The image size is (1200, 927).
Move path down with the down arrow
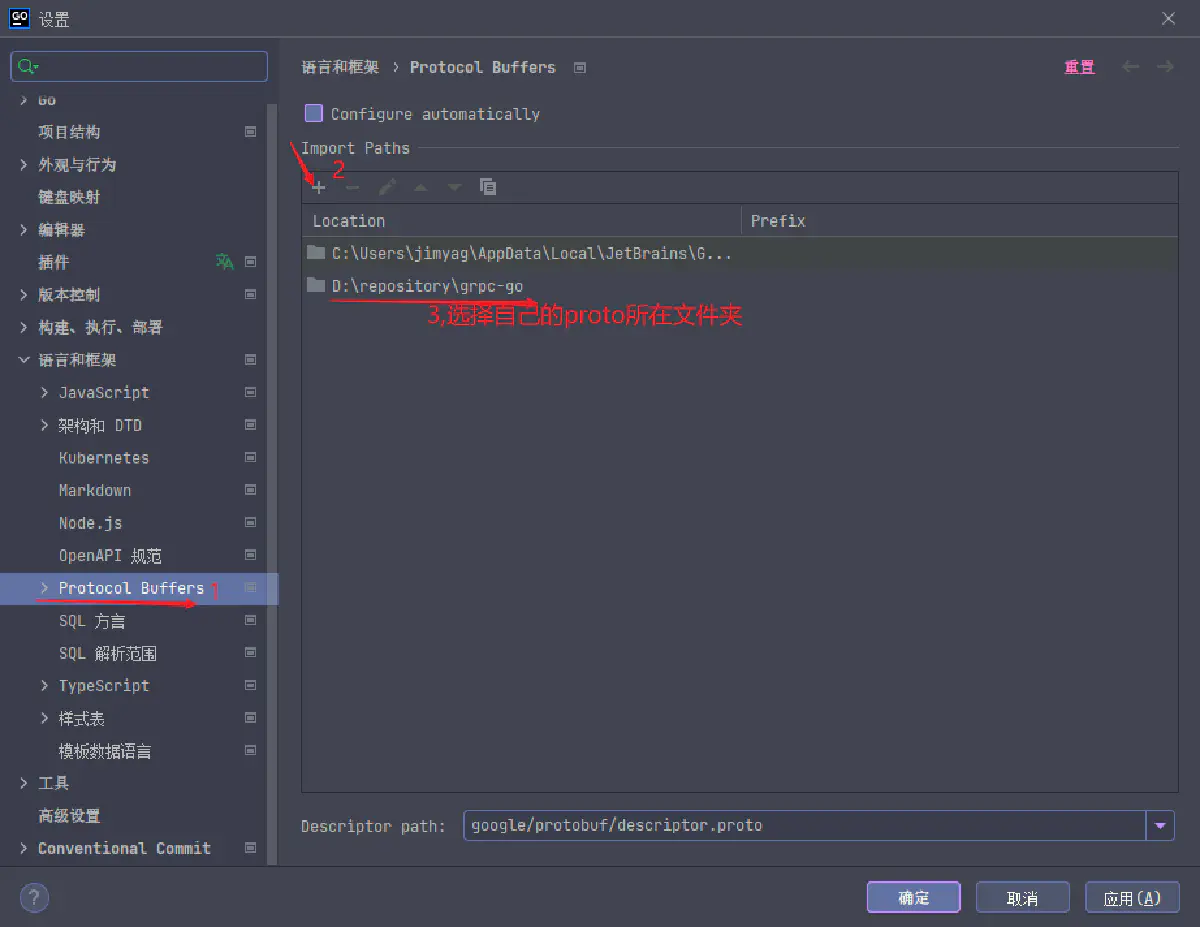454,187
